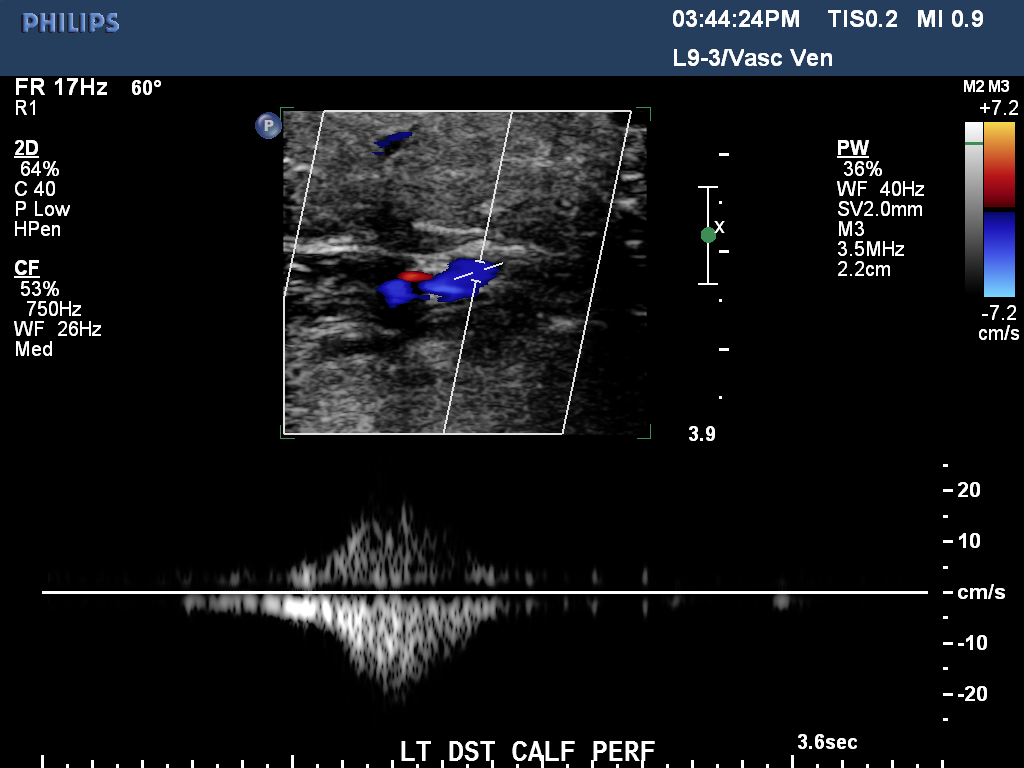Select the 2D settings heading
Image resolution: width=1024 pixels, height=768 pixels.
[x=27, y=148]
